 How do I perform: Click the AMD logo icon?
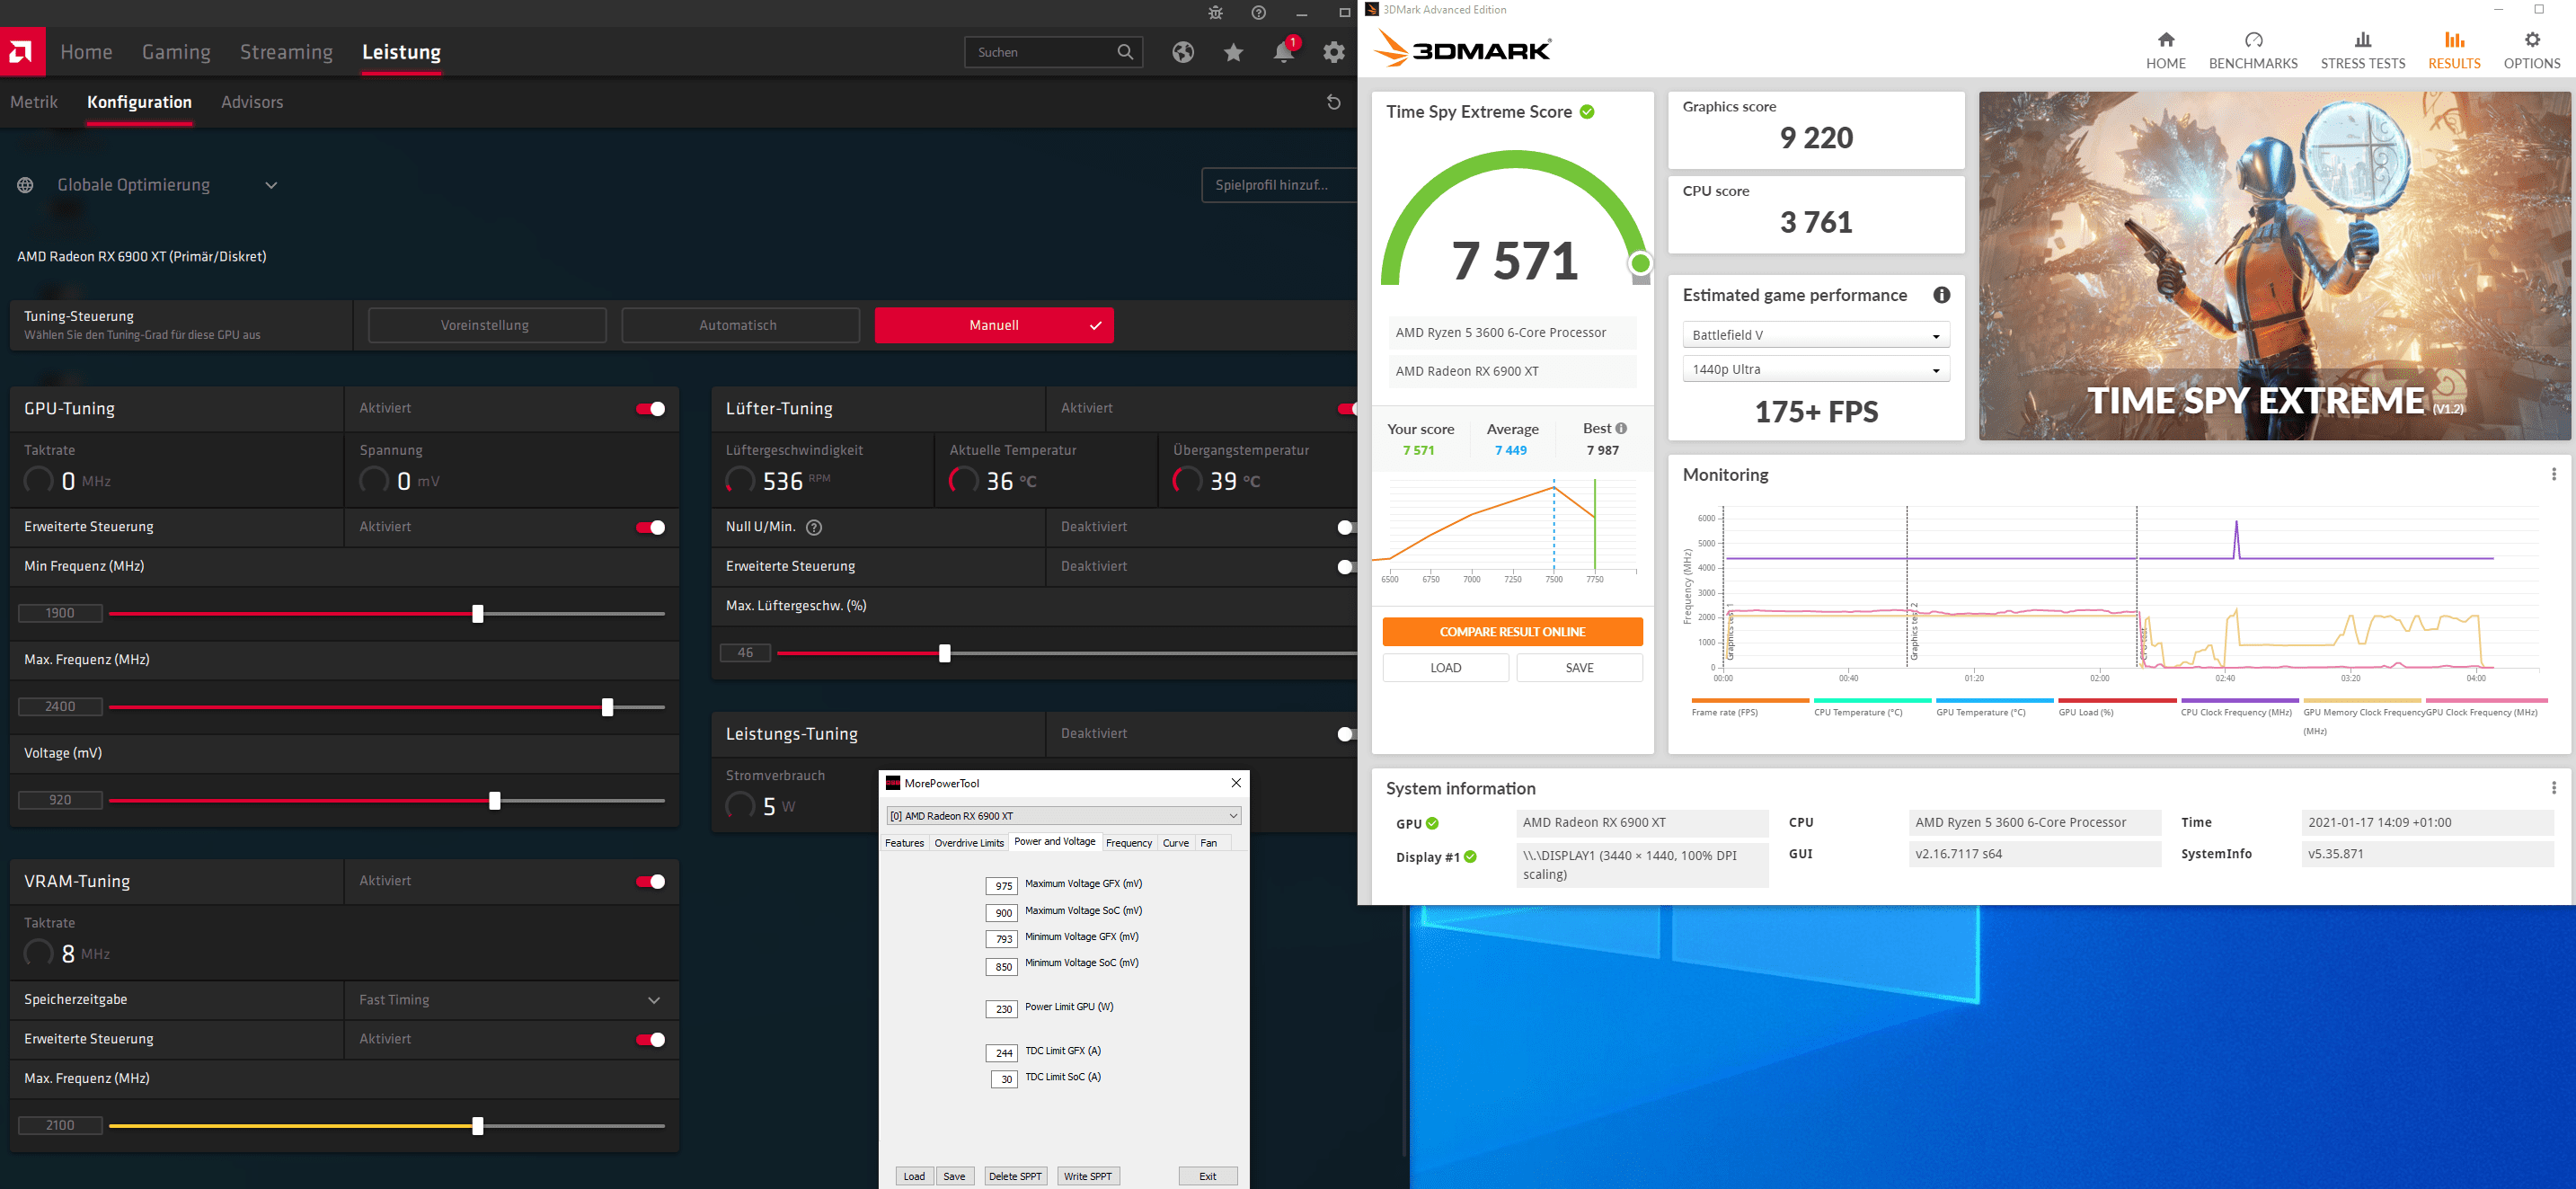click(22, 52)
